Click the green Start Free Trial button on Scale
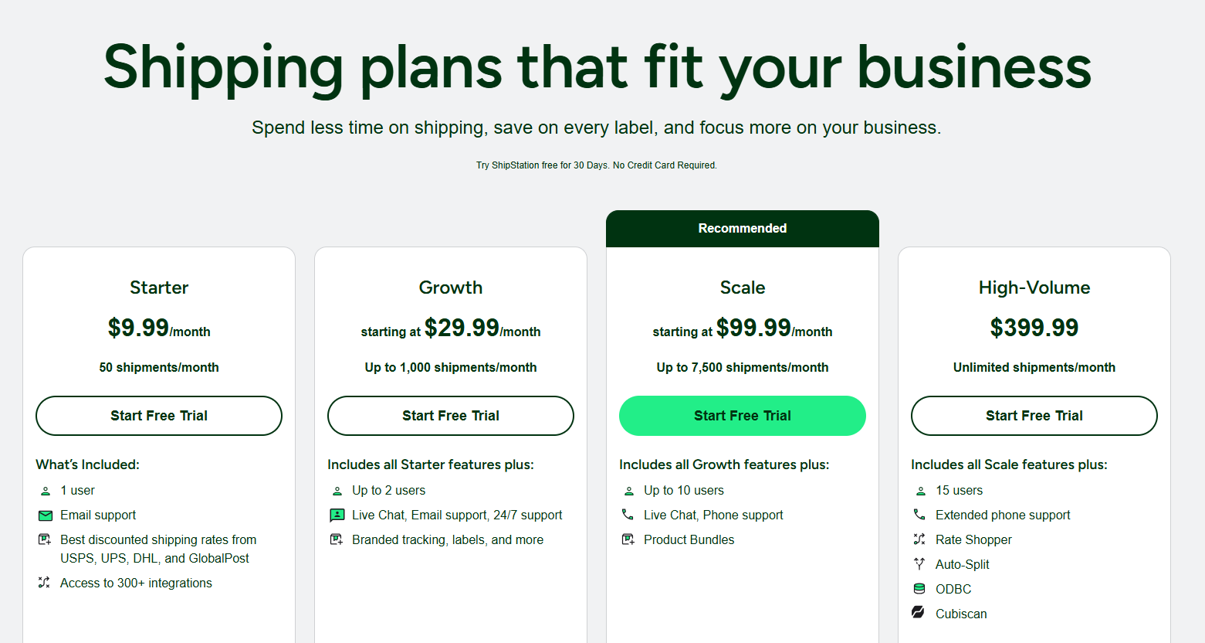Screen dimensions: 1205x643 (x=742, y=416)
